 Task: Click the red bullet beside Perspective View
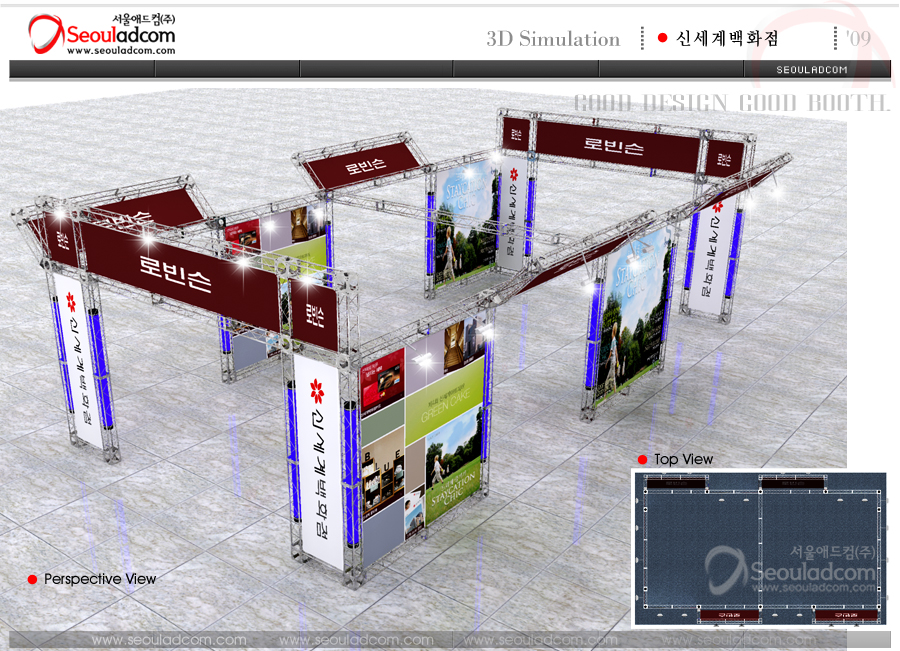pyautogui.click(x=32, y=579)
